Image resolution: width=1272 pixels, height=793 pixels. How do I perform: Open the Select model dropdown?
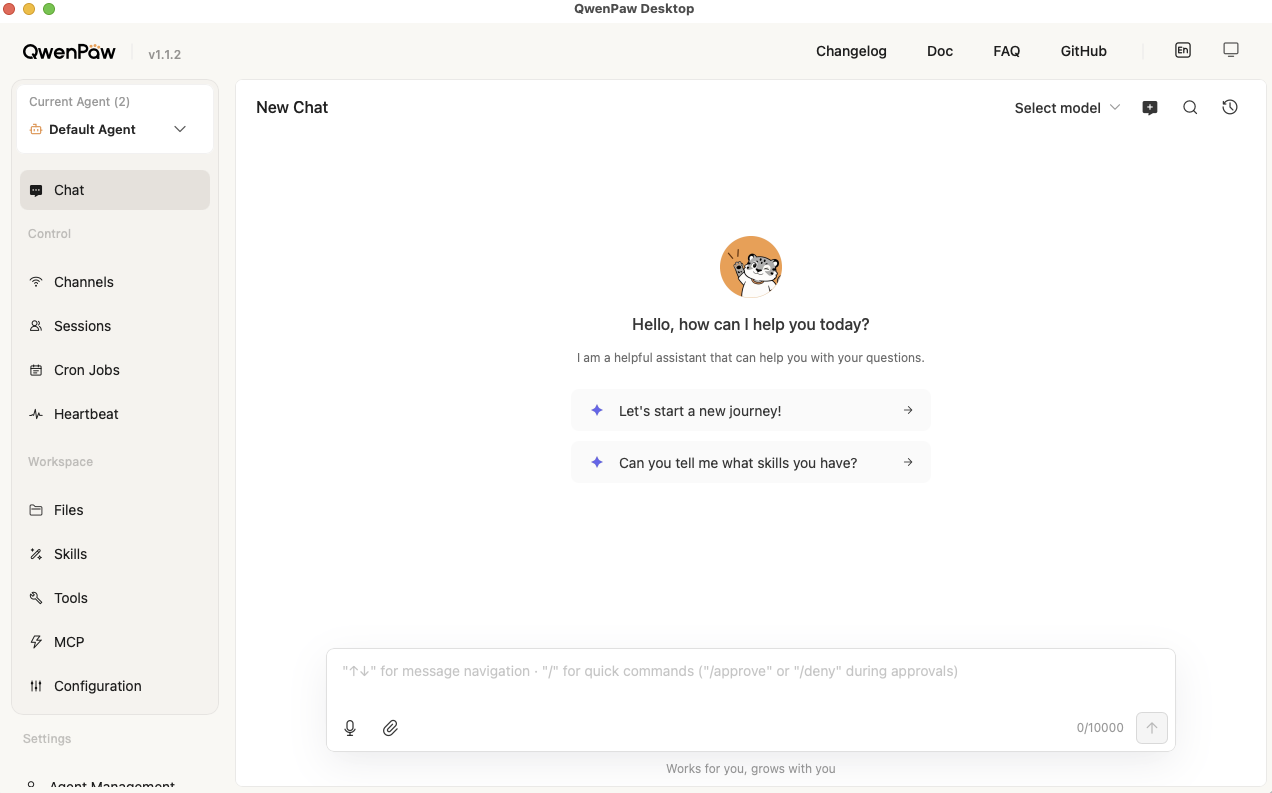point(1066,107)
